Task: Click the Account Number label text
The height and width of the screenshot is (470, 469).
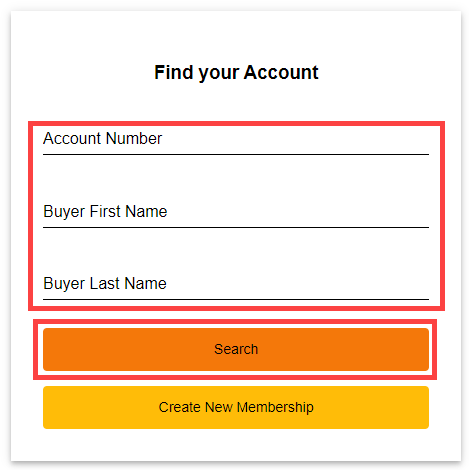Action: 103,139
